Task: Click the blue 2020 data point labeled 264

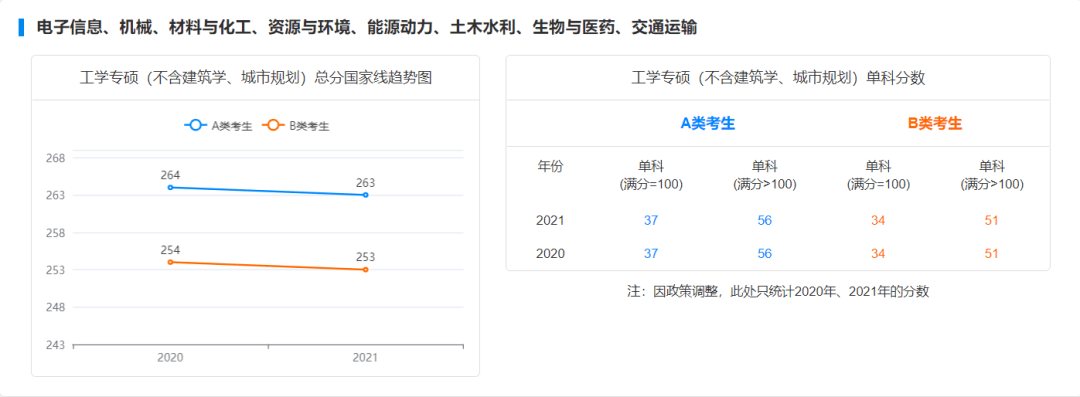Action: click(170, 187)
